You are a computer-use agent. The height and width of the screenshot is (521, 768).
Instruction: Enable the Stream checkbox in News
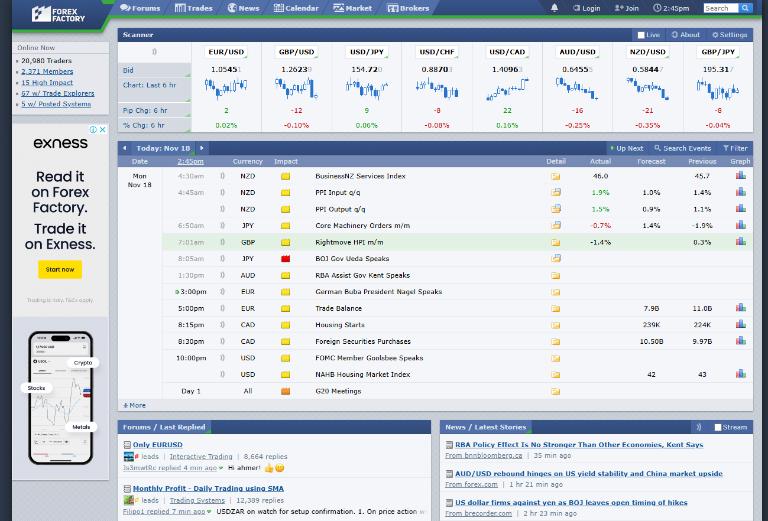click(718, 427)
